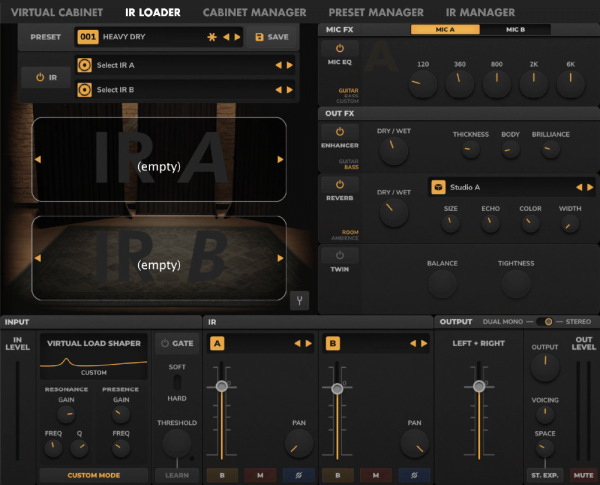Switch to the Cabinet Manager tab

(255, 12)
